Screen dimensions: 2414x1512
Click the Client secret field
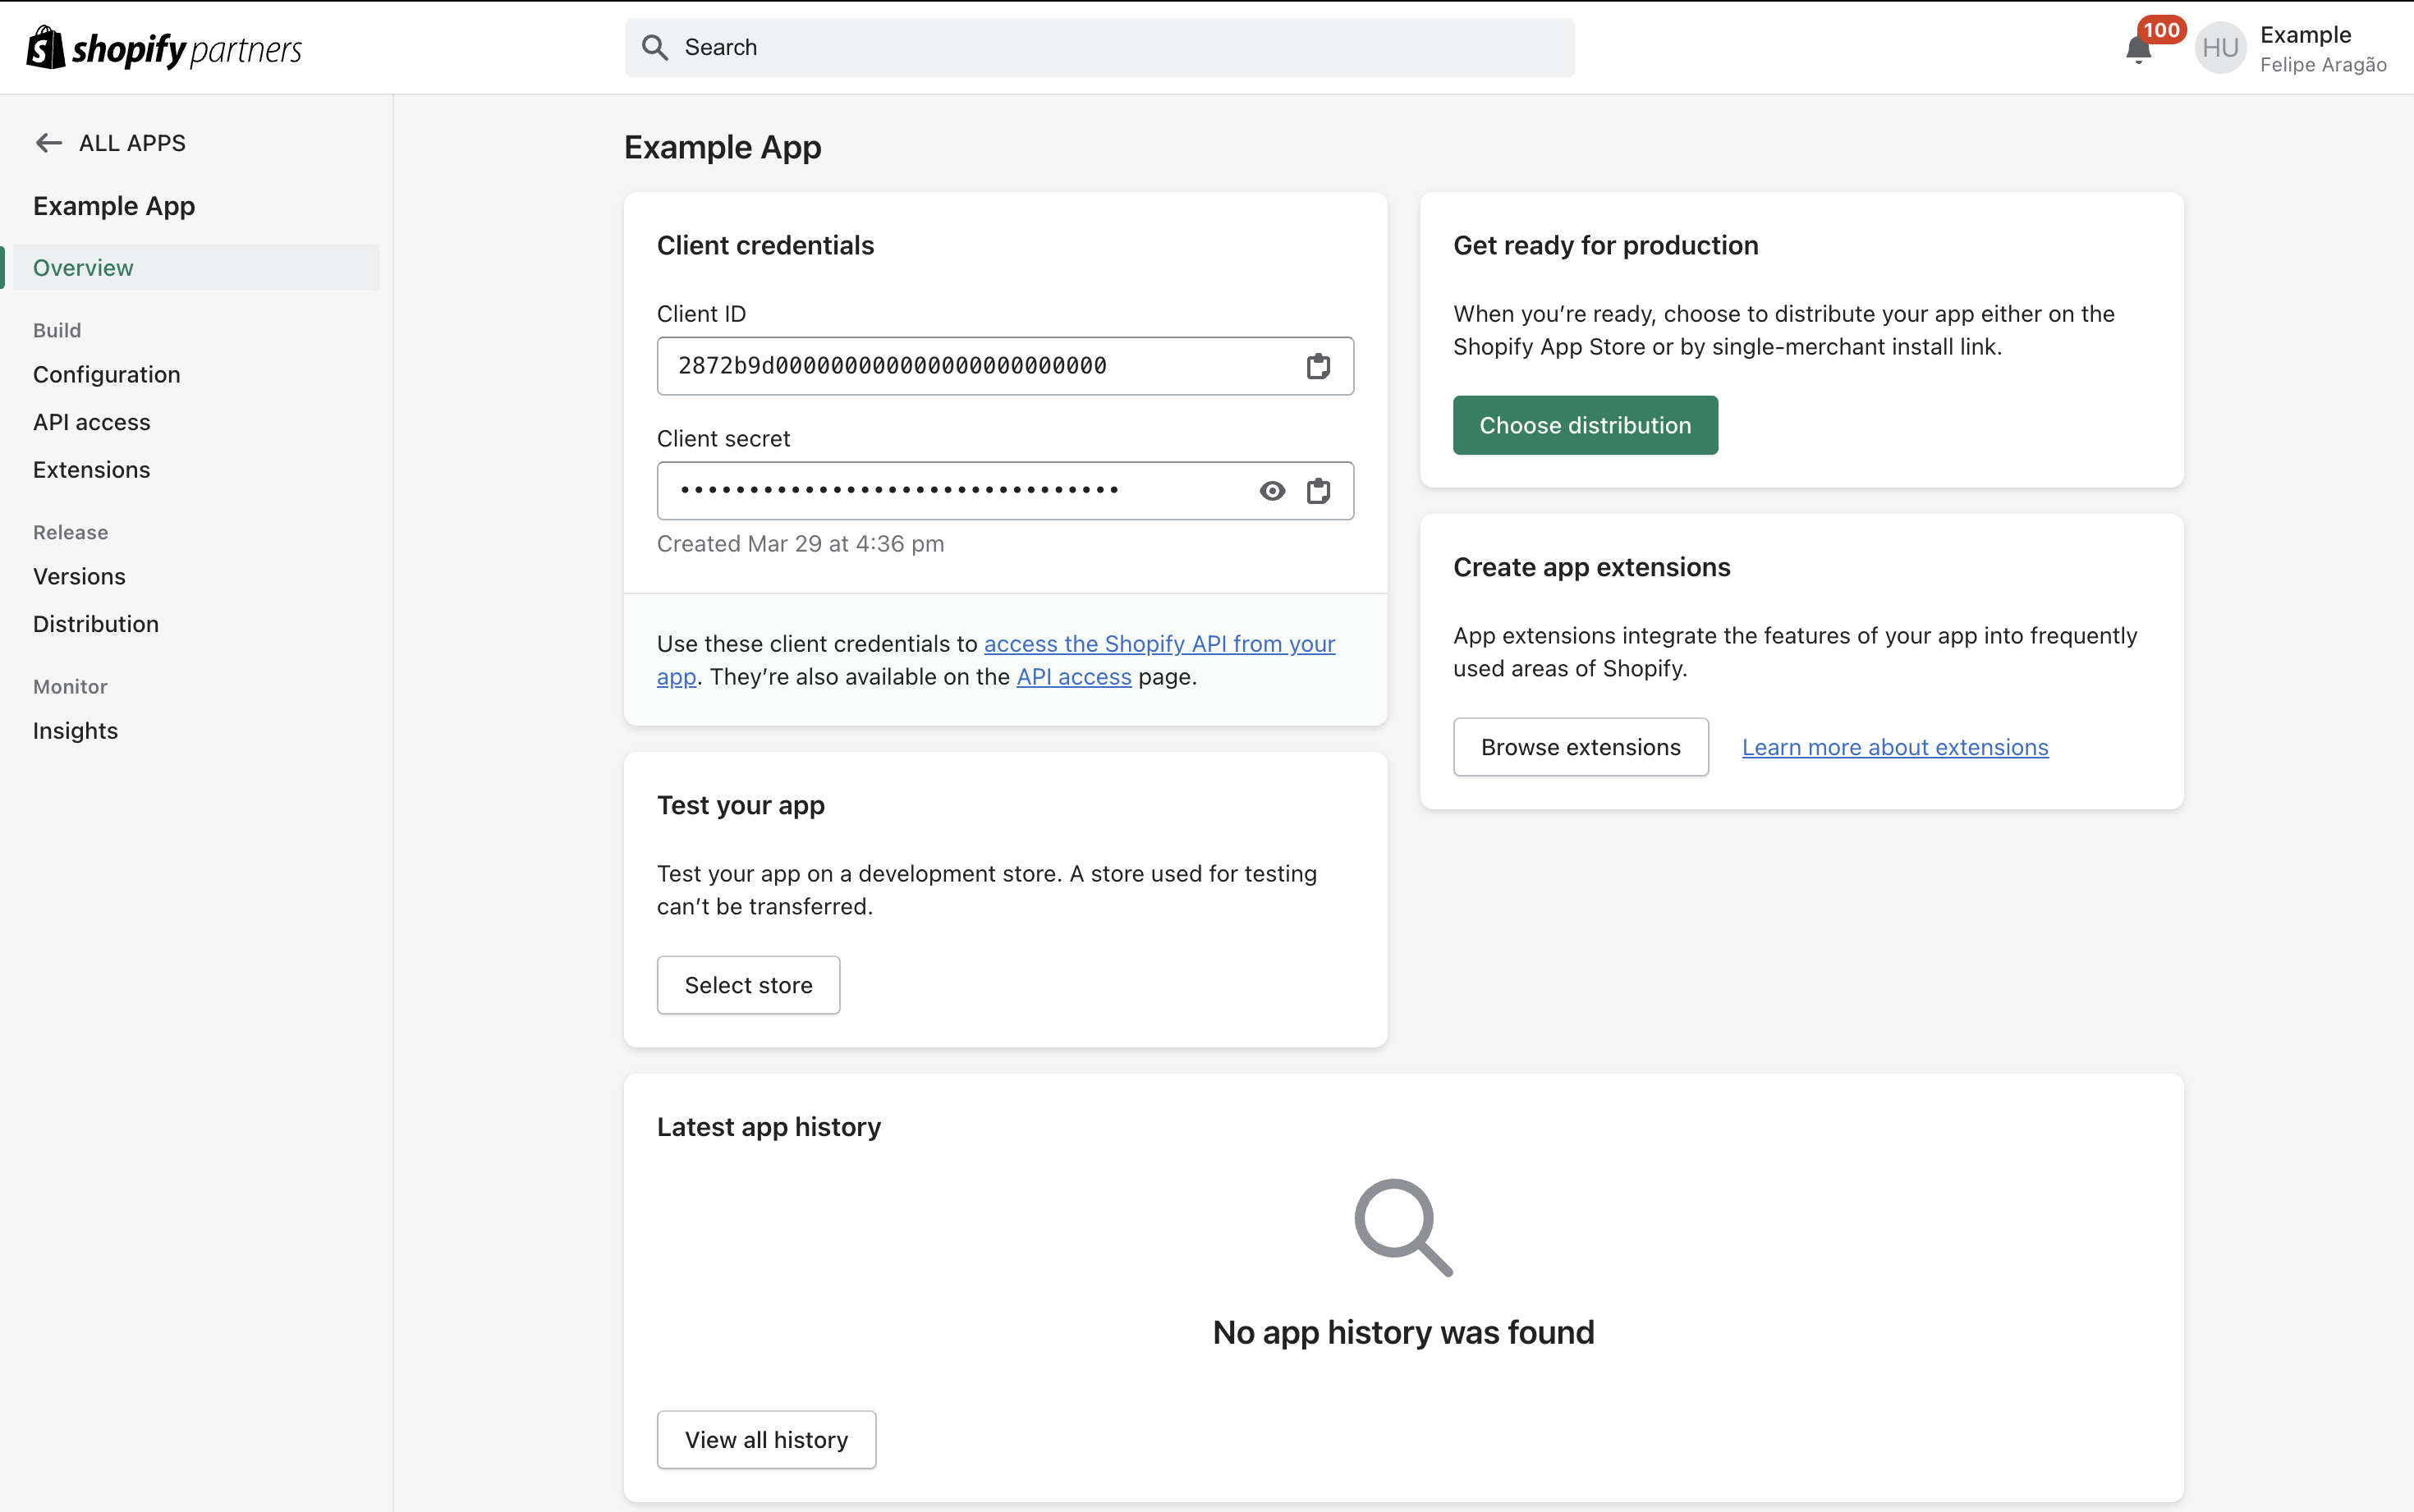(x=1005, y=491)
